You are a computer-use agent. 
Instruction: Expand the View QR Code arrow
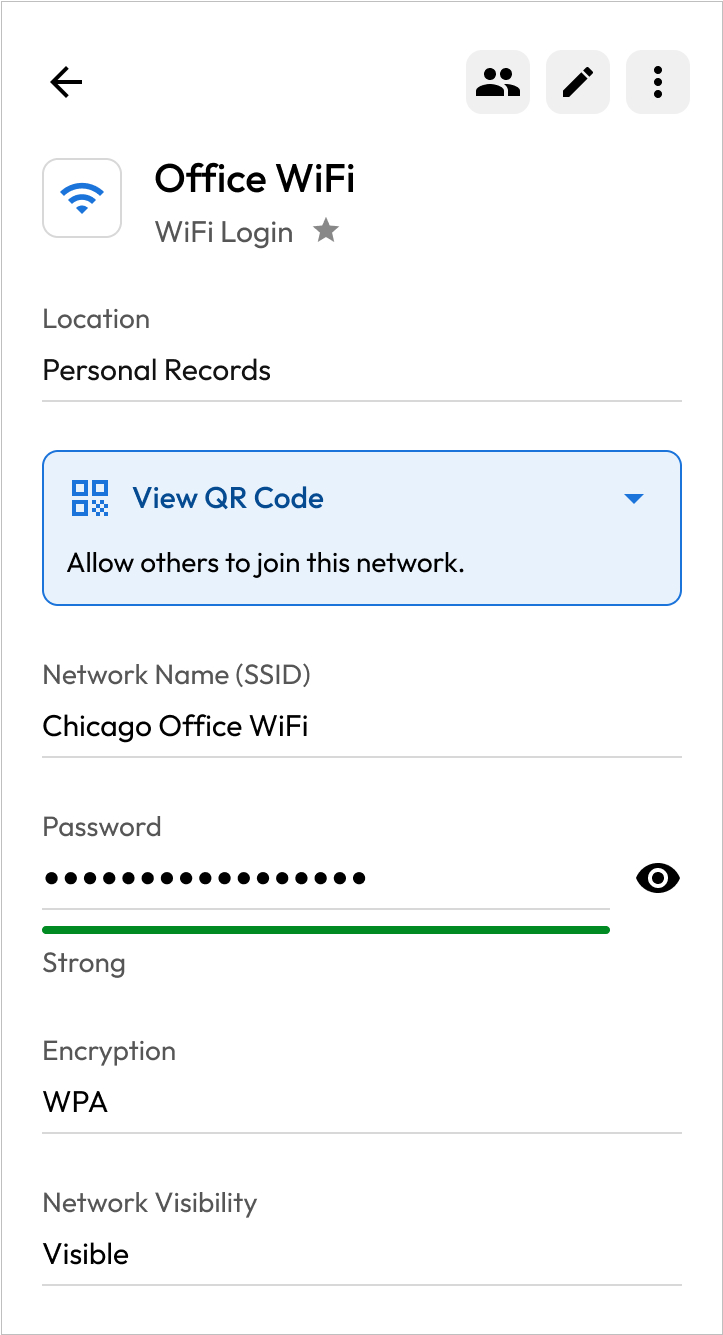point(633,498)
